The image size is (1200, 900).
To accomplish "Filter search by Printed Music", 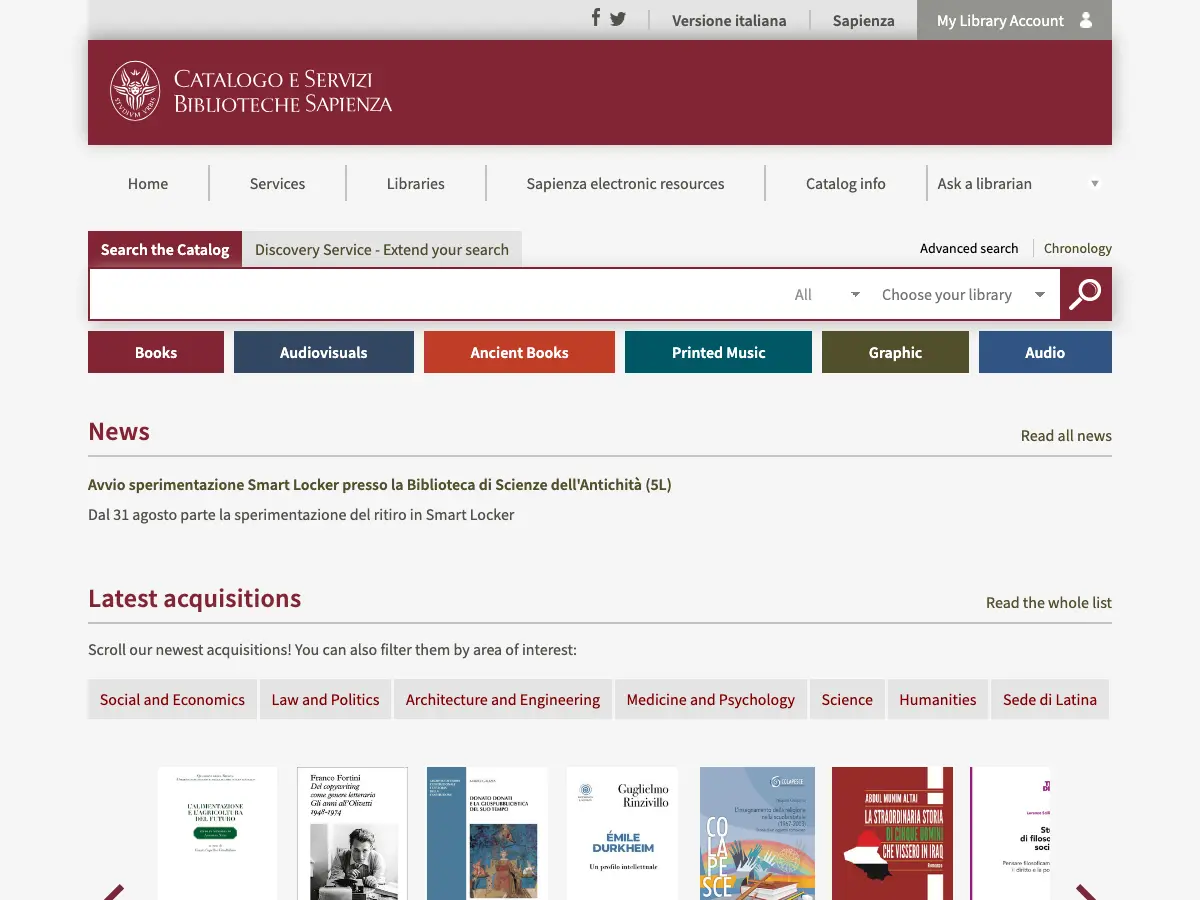I will click(x=718, y=353).
